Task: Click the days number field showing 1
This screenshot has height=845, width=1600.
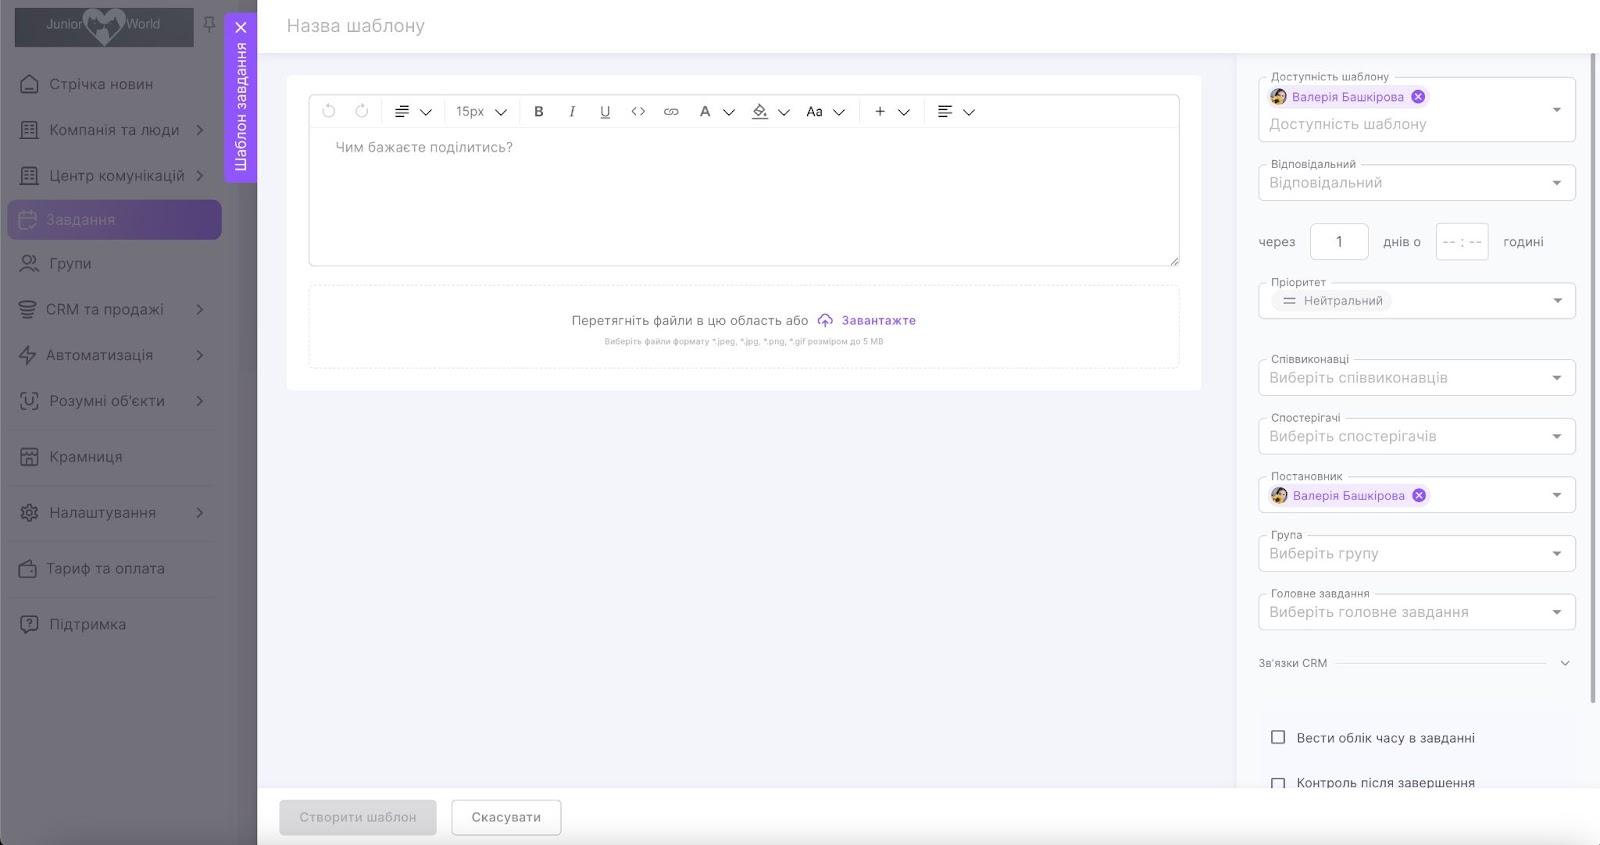Action: pyautogui.click(x=1339, y=242)
